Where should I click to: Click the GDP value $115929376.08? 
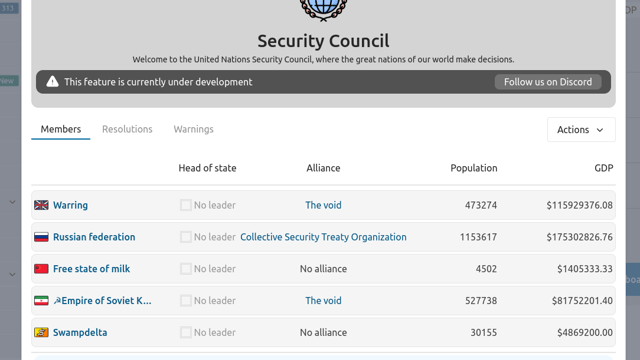[580, 205]
